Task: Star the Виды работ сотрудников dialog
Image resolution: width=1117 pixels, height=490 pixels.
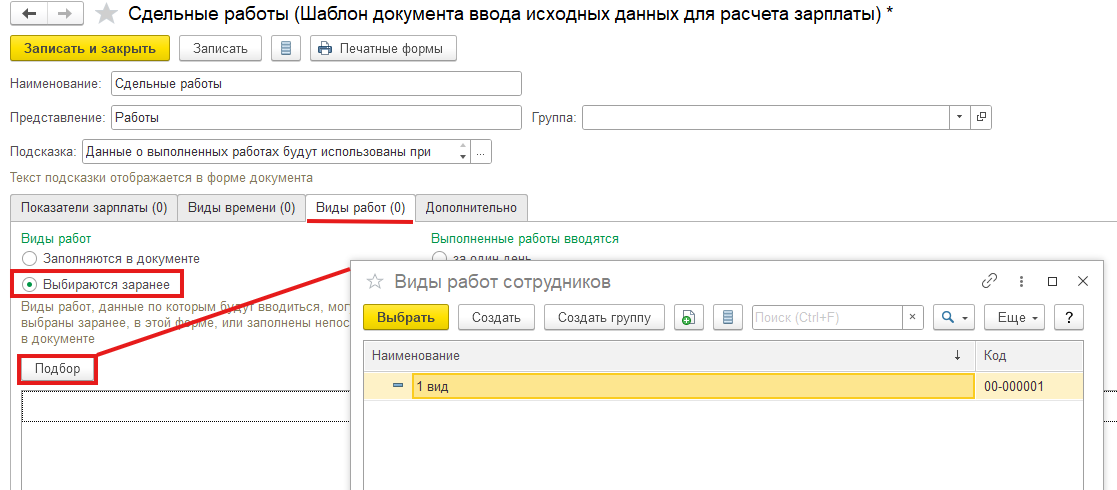Action: pos(375,281)
